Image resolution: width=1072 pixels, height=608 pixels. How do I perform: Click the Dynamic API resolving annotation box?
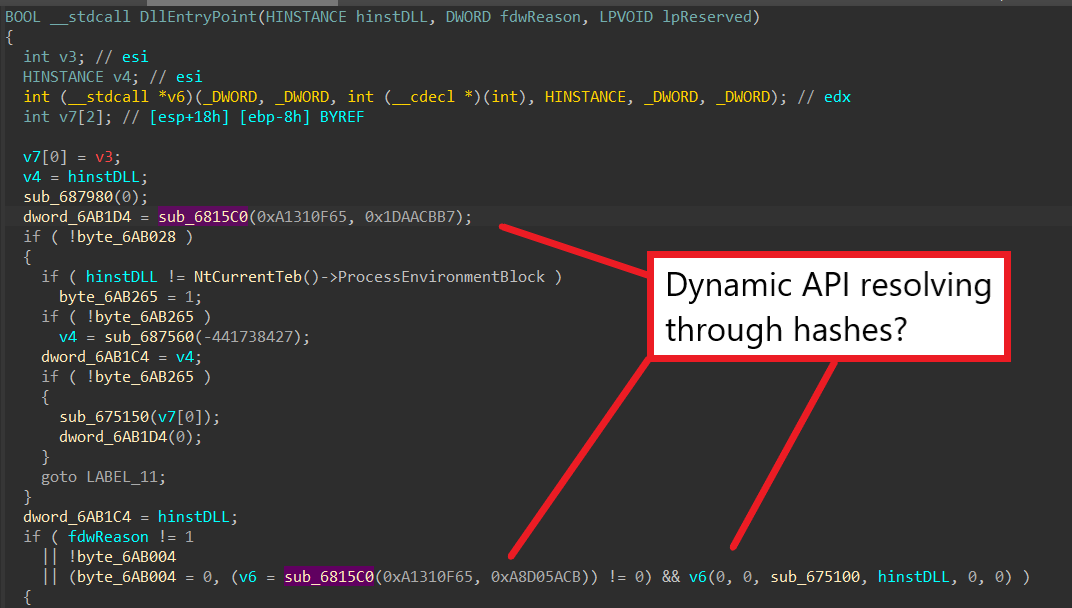[x=828, y=305]
